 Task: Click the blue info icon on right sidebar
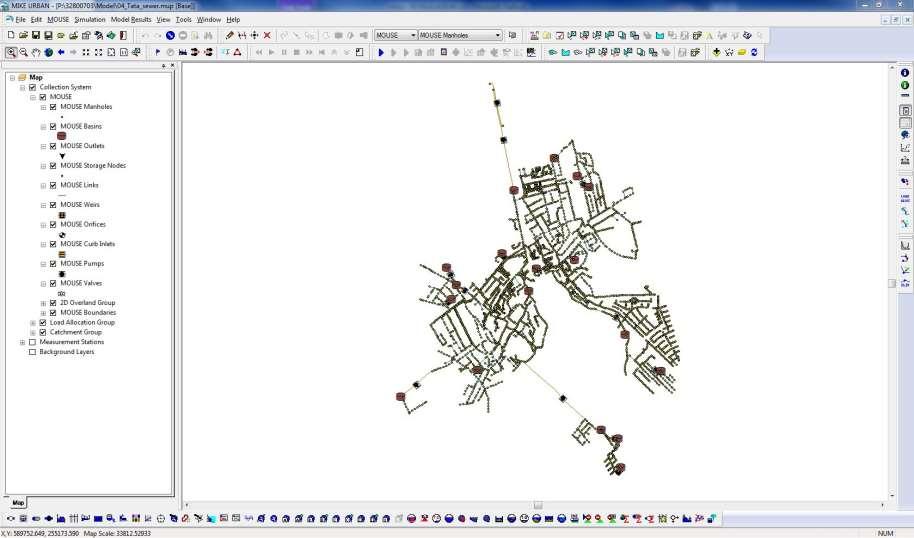coord(905,73)
